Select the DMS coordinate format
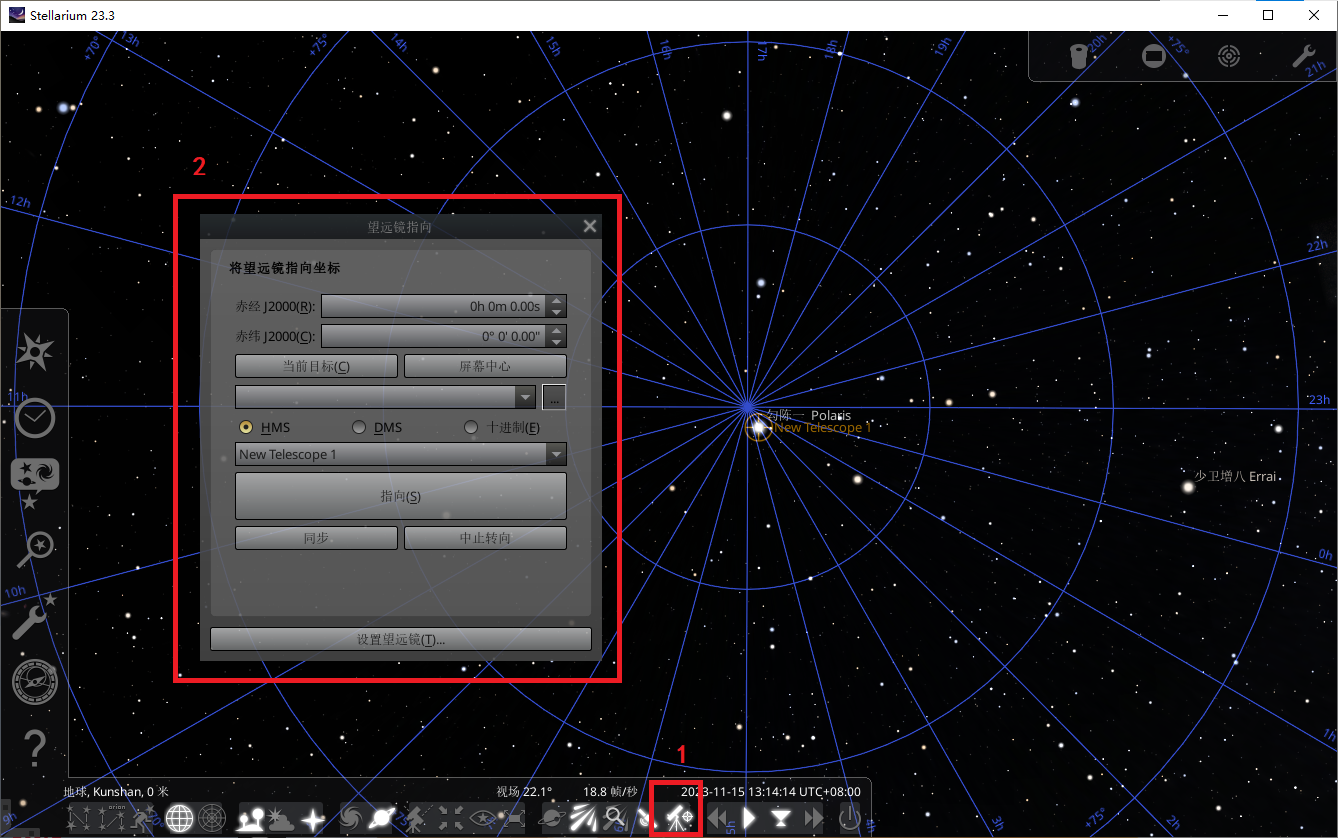This screenshot has width=1338, height=838. (x=360, y=428)
